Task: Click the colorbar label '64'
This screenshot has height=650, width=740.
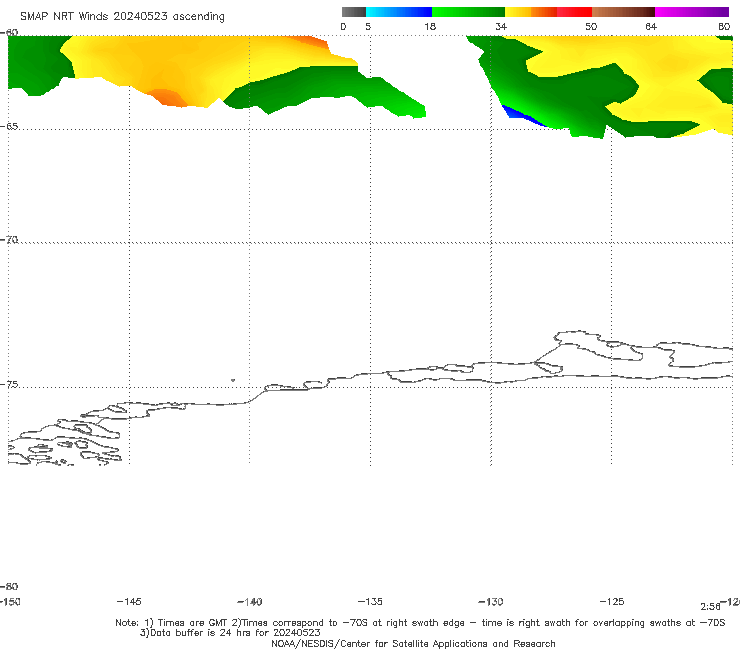Action: pyautogui.click(x=651, y=27)
